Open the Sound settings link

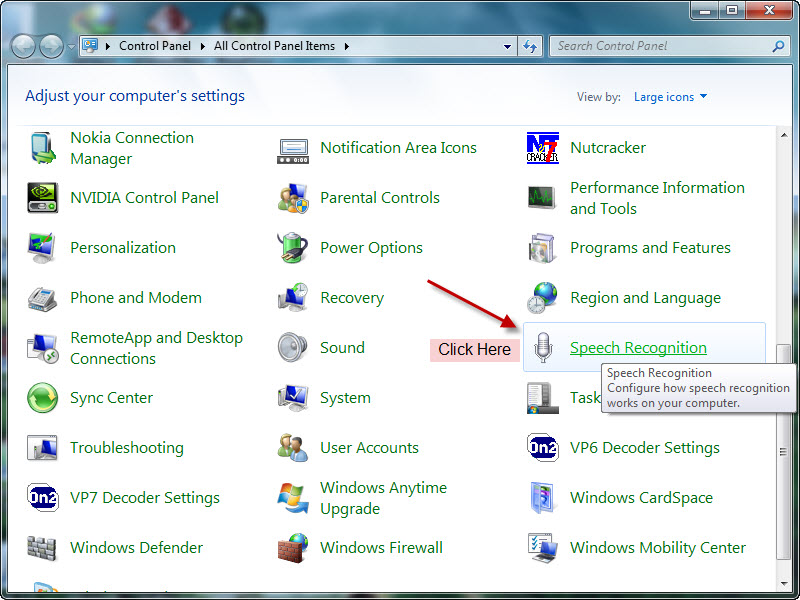[x=342, y=348]
